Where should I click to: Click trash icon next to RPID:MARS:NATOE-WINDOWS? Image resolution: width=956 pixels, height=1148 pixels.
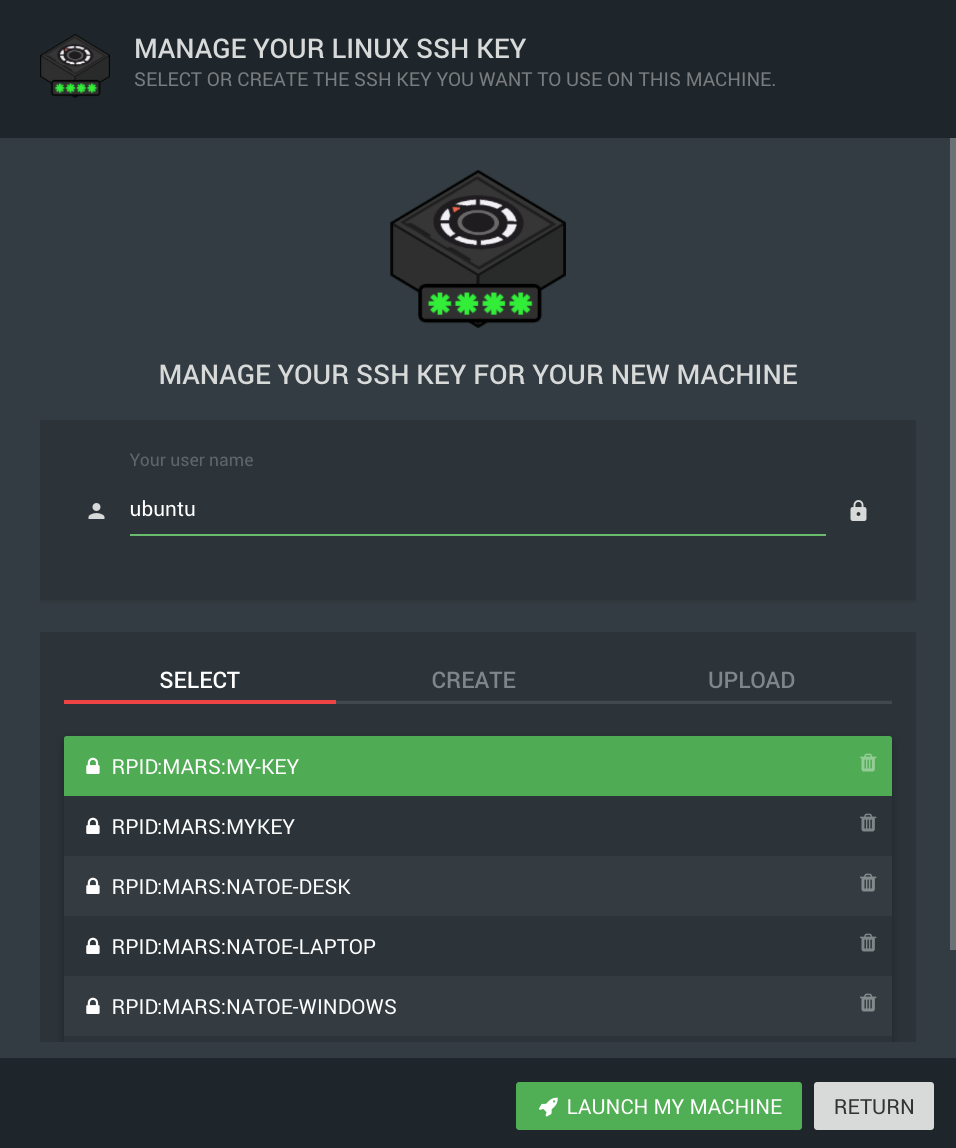[x=867, y=1003]
